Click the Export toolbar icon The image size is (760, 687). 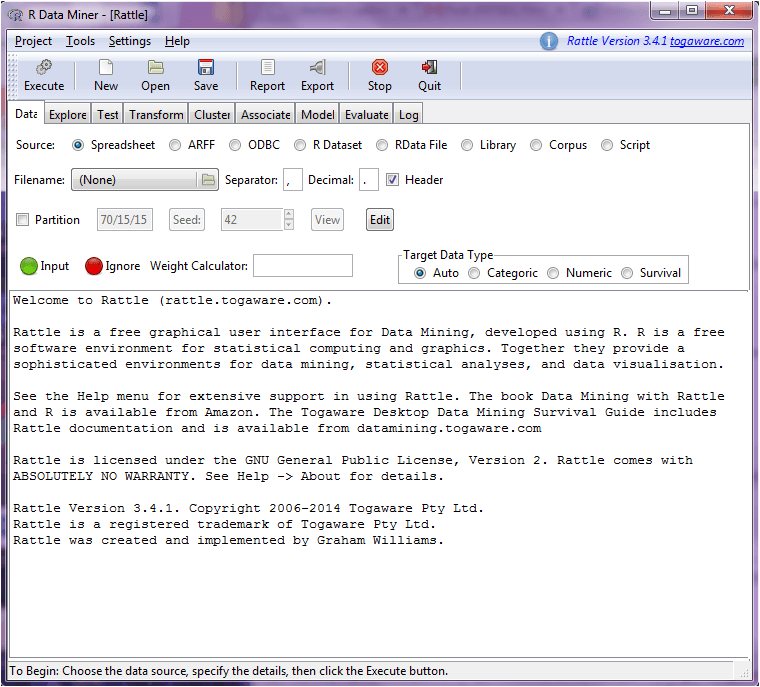[317, 68]
